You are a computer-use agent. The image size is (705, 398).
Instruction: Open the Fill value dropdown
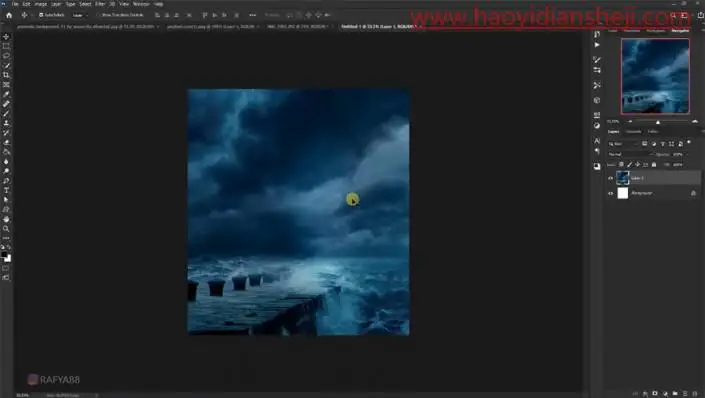(678, 165)
